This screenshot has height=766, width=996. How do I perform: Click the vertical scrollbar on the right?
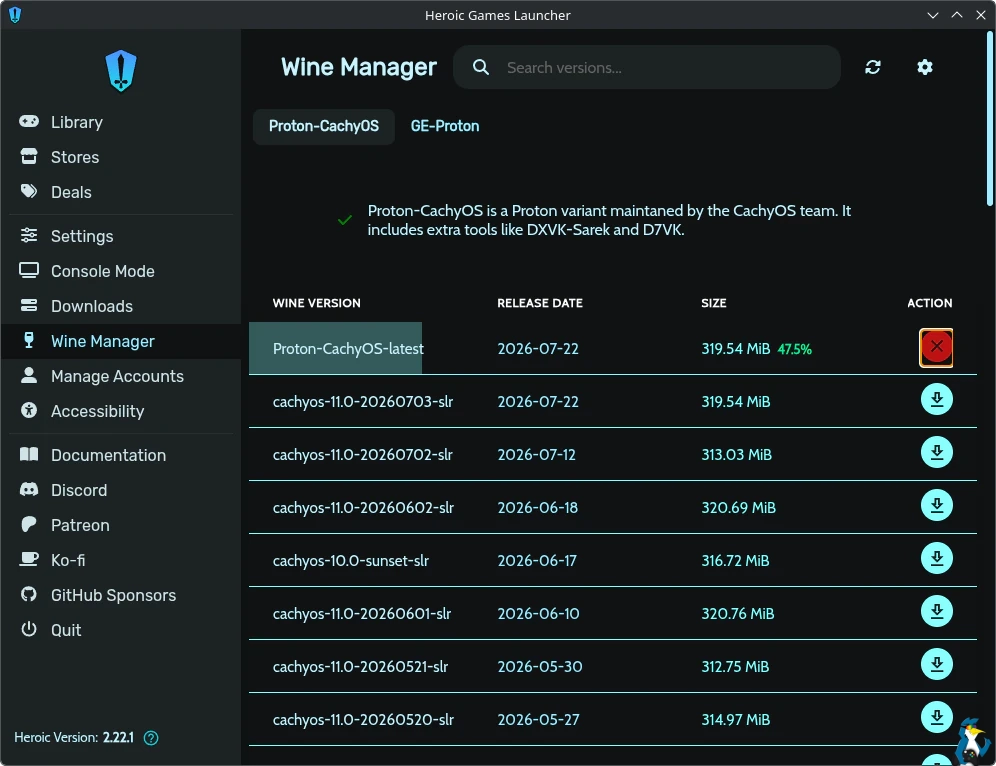(x=990, y=119)
